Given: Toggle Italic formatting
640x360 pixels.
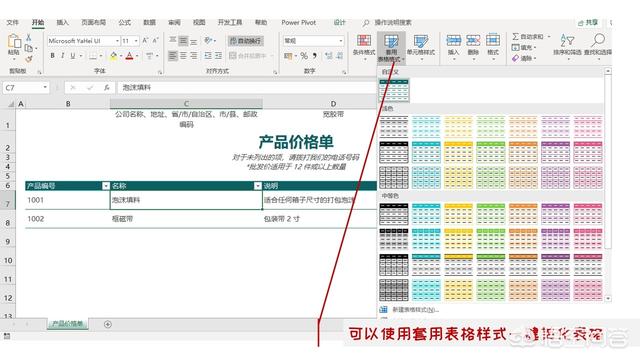Looking at the screenshot, I should (x=62, y=56).
